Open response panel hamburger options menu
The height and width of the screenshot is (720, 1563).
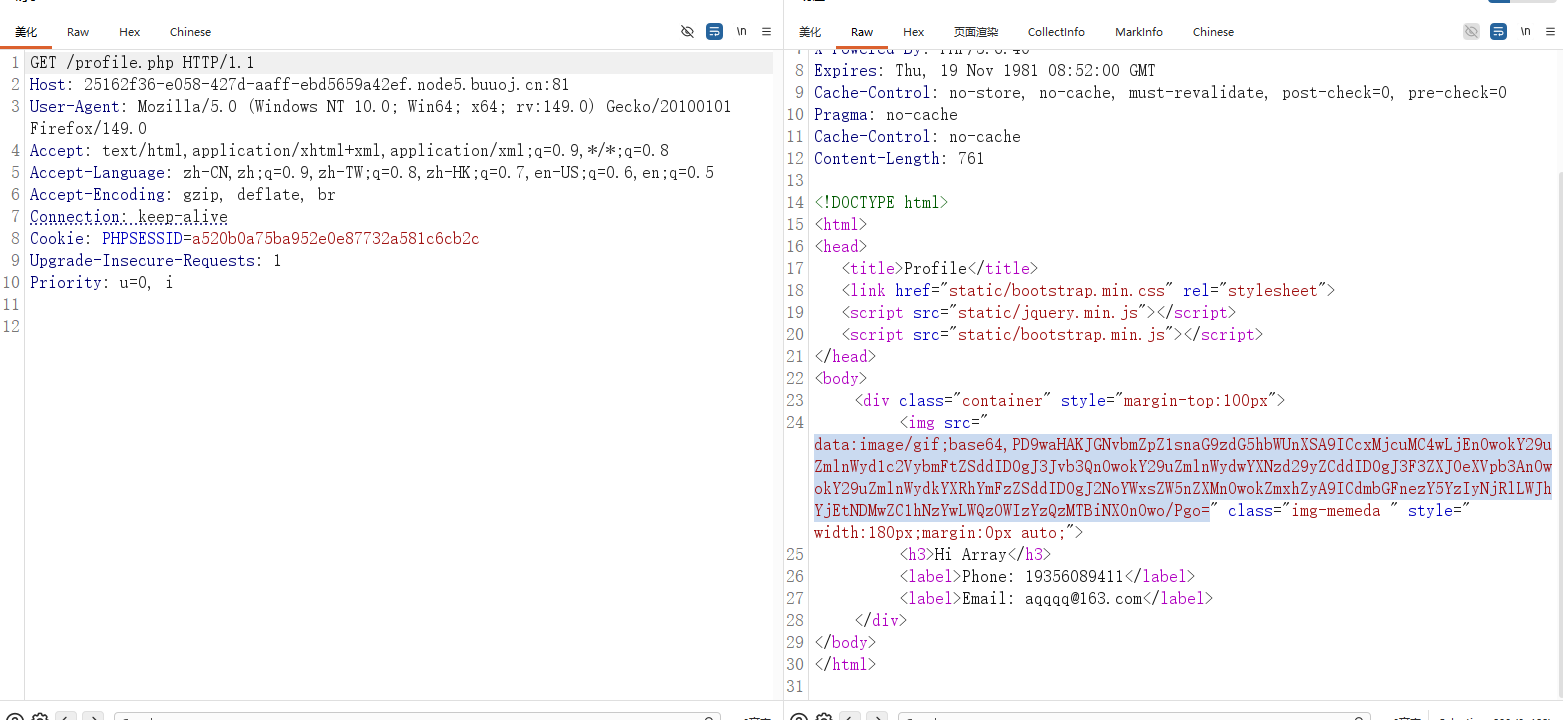coord(1550,32)
